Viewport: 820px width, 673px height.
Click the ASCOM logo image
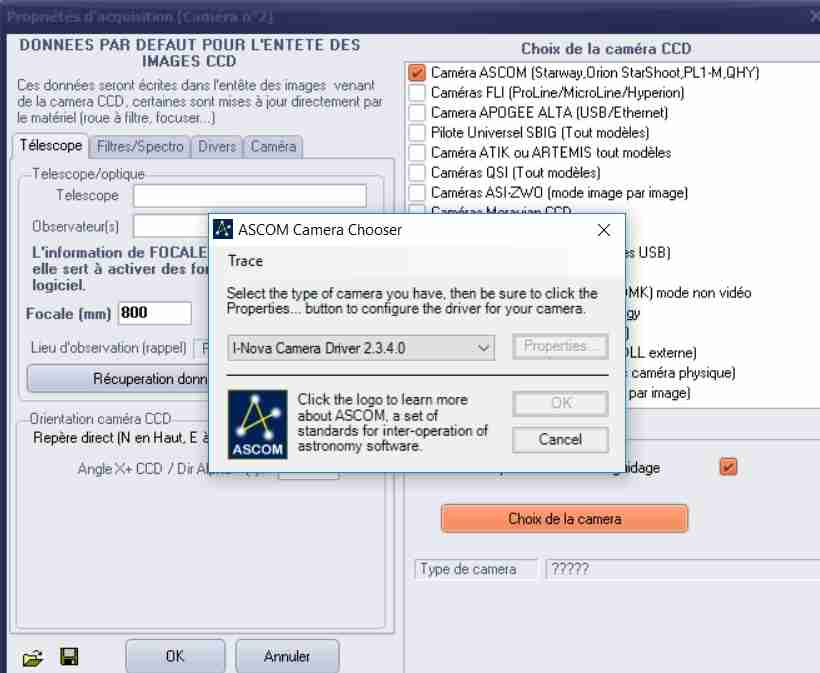pyautogui.click(x=256, y=424)
